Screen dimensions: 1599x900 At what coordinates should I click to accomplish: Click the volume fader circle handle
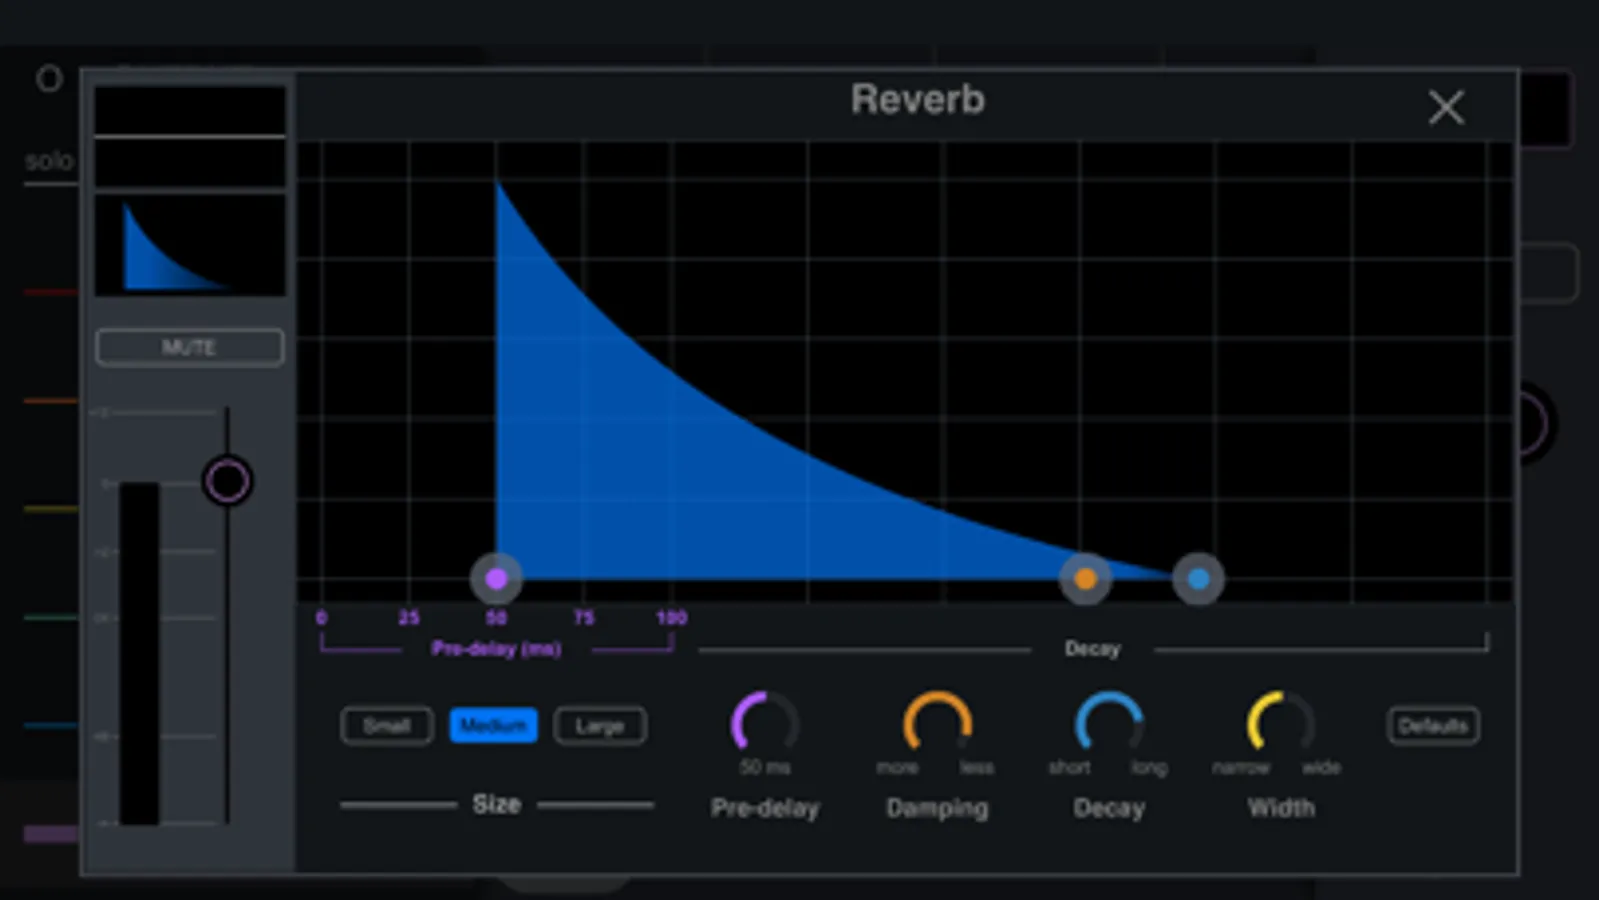(x=227, y=481)
